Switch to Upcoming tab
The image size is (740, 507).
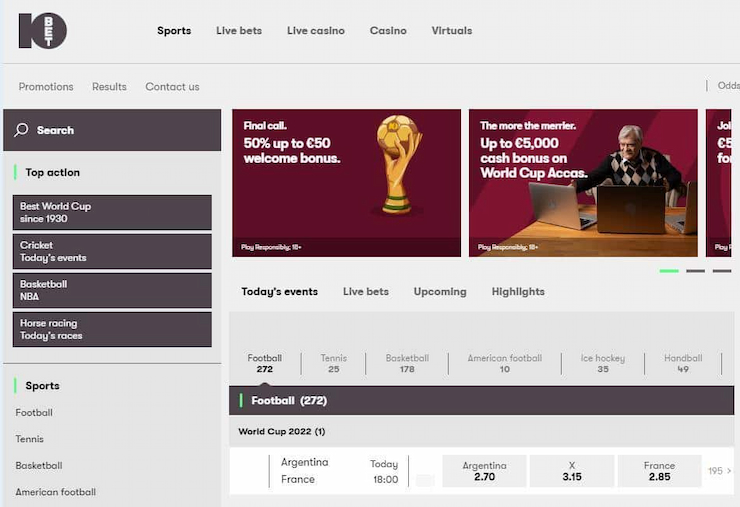pyautogui.click(x=440, y=292)
